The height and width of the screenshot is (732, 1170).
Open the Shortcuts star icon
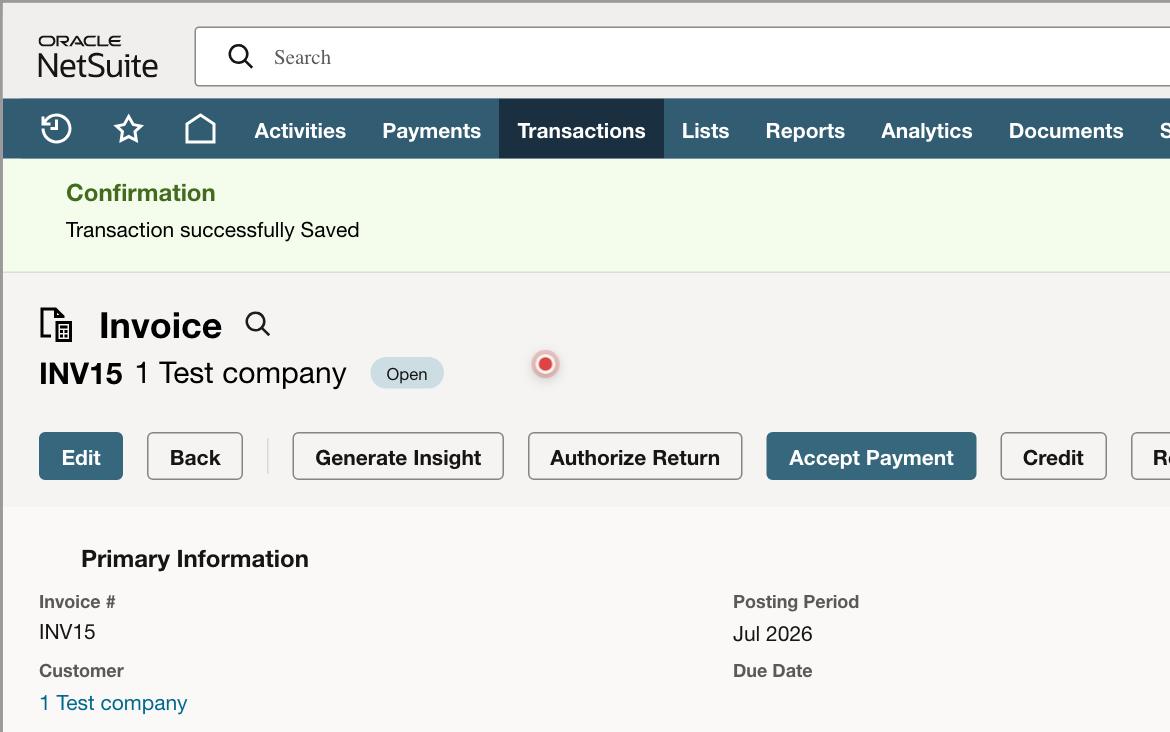[128, 129]
